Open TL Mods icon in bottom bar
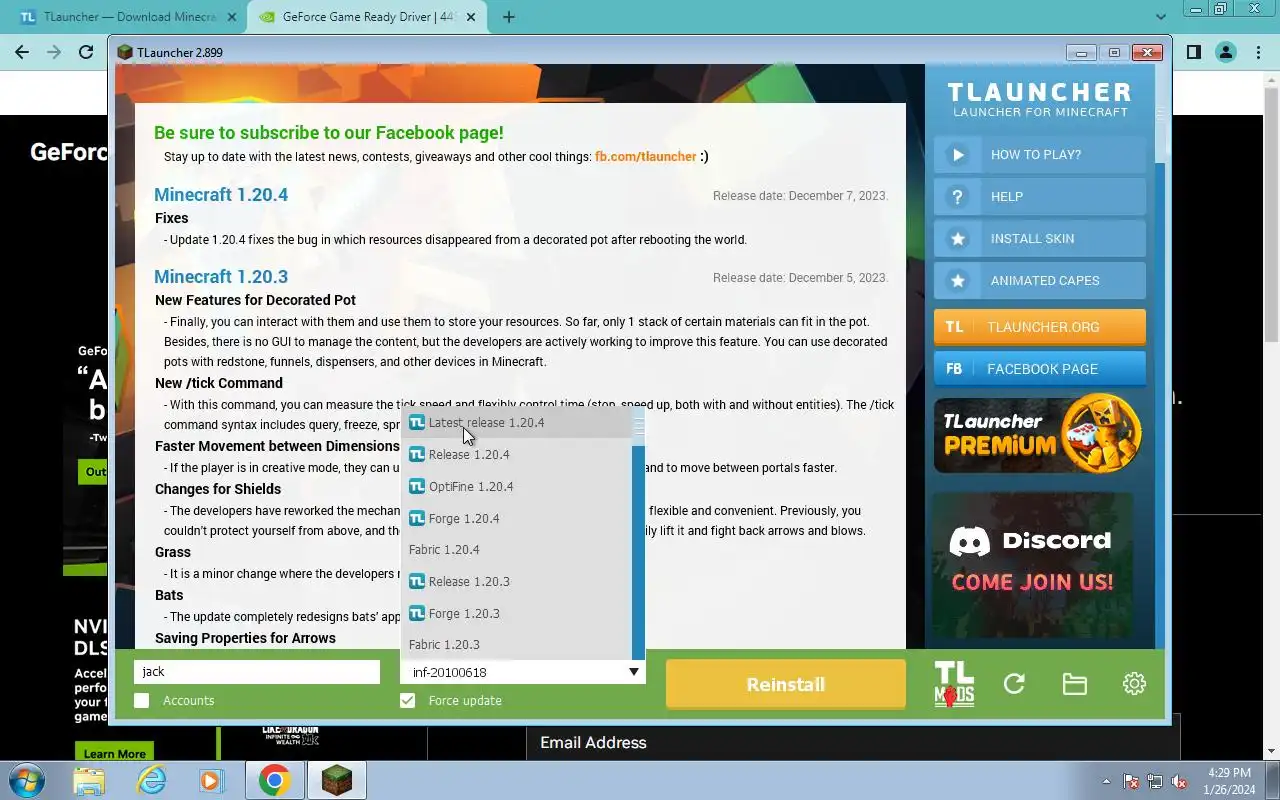Screen dimensions: 1280x800 pos(953,684)
